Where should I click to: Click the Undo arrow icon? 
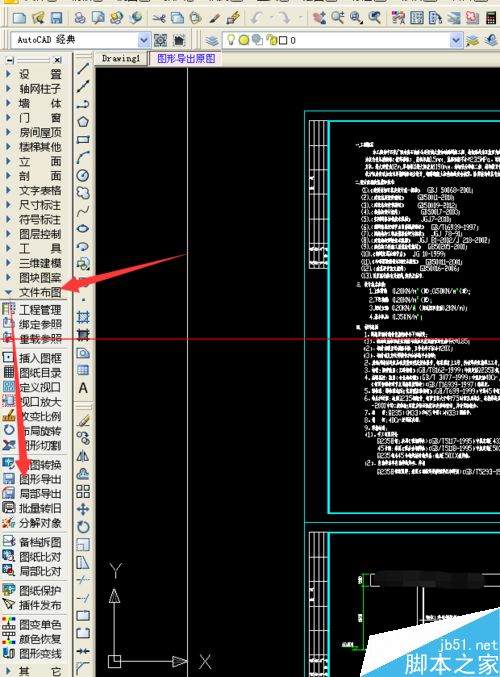tap(256, 18)
